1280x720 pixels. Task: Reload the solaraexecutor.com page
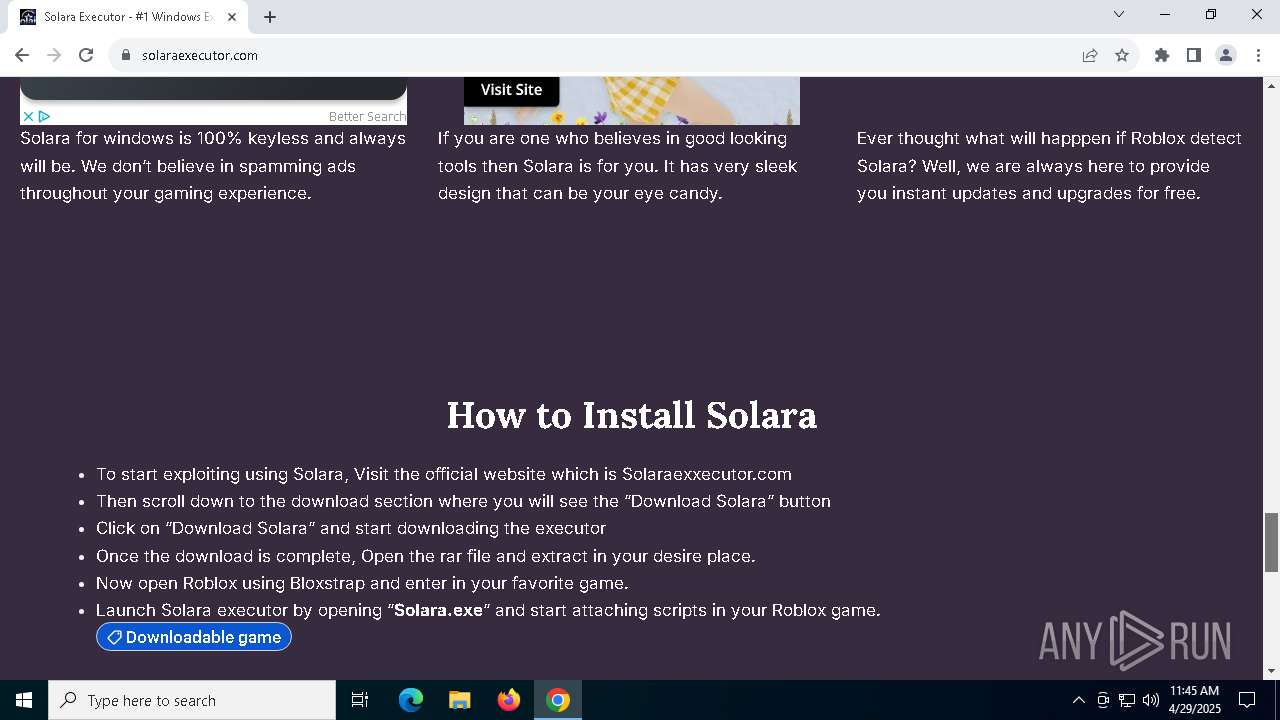click(x=86, y=55)
